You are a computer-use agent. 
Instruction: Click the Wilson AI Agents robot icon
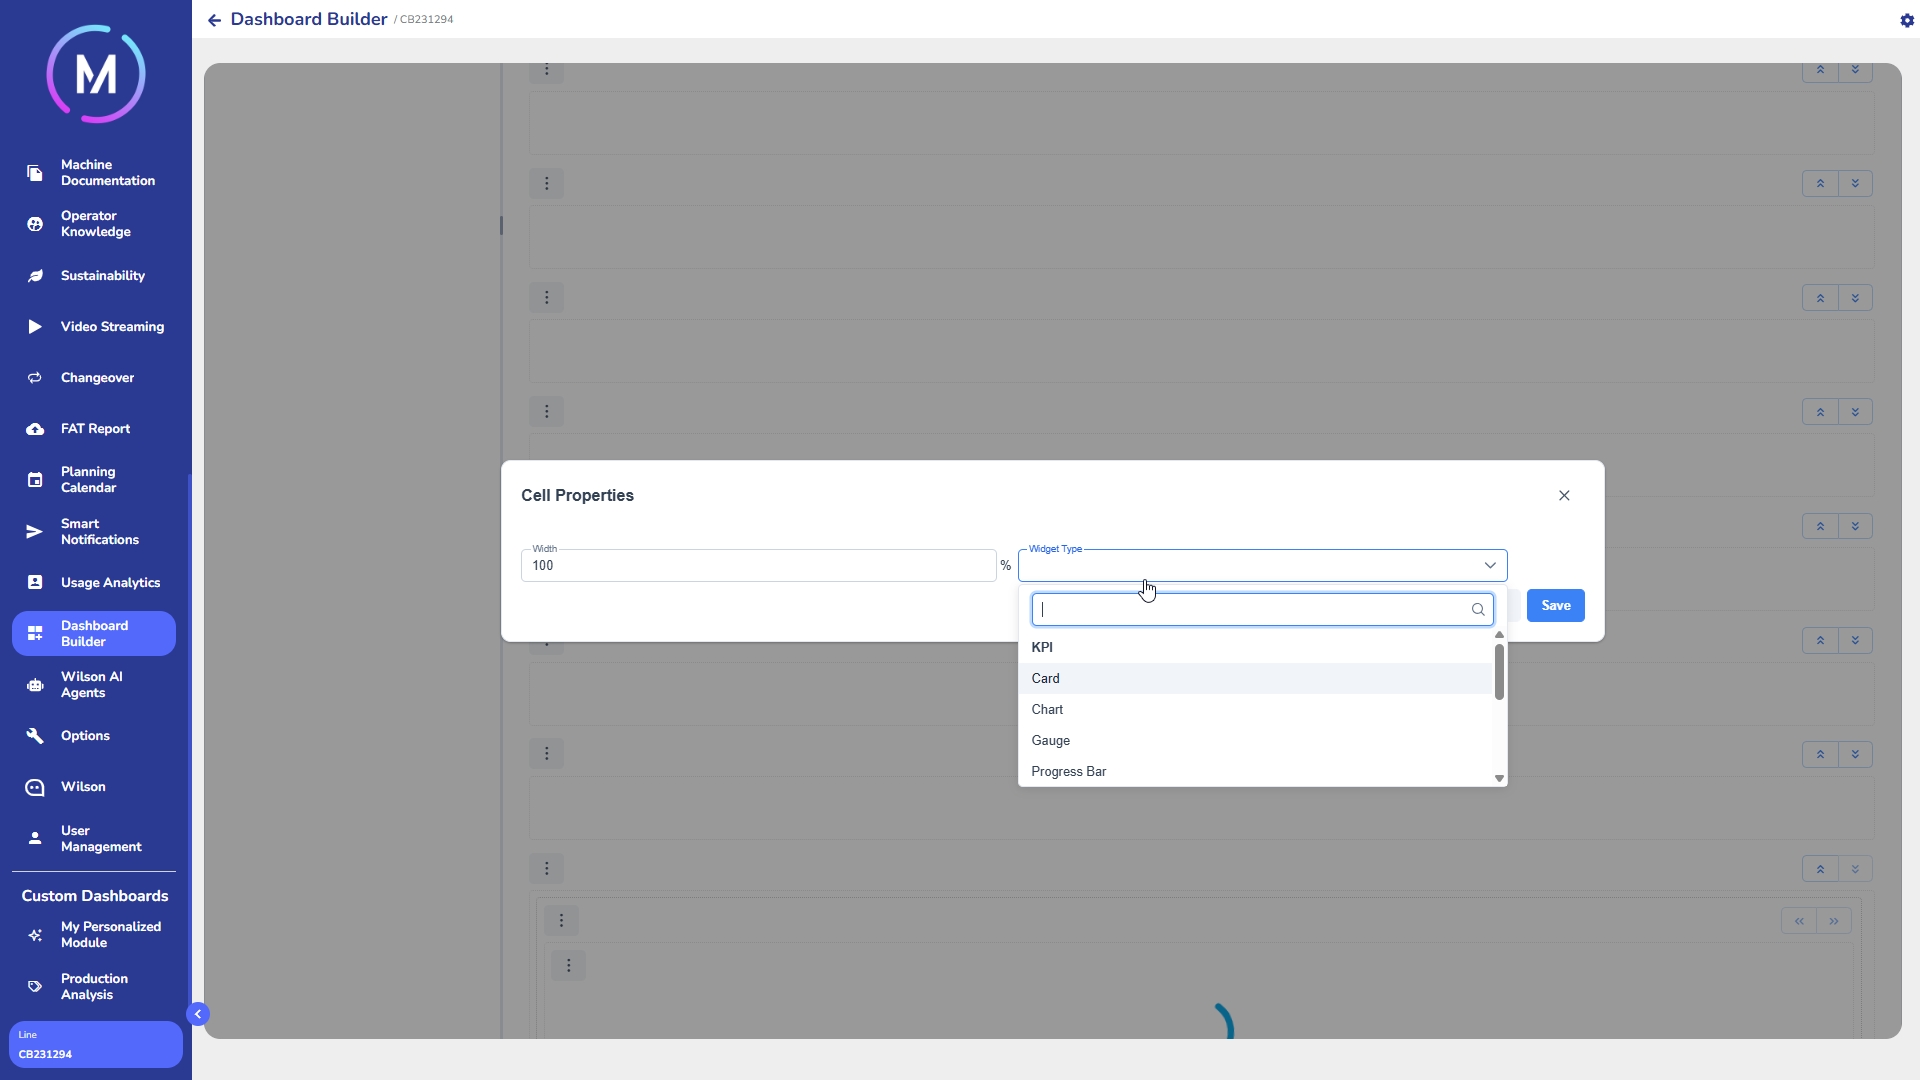pos(35,685)
